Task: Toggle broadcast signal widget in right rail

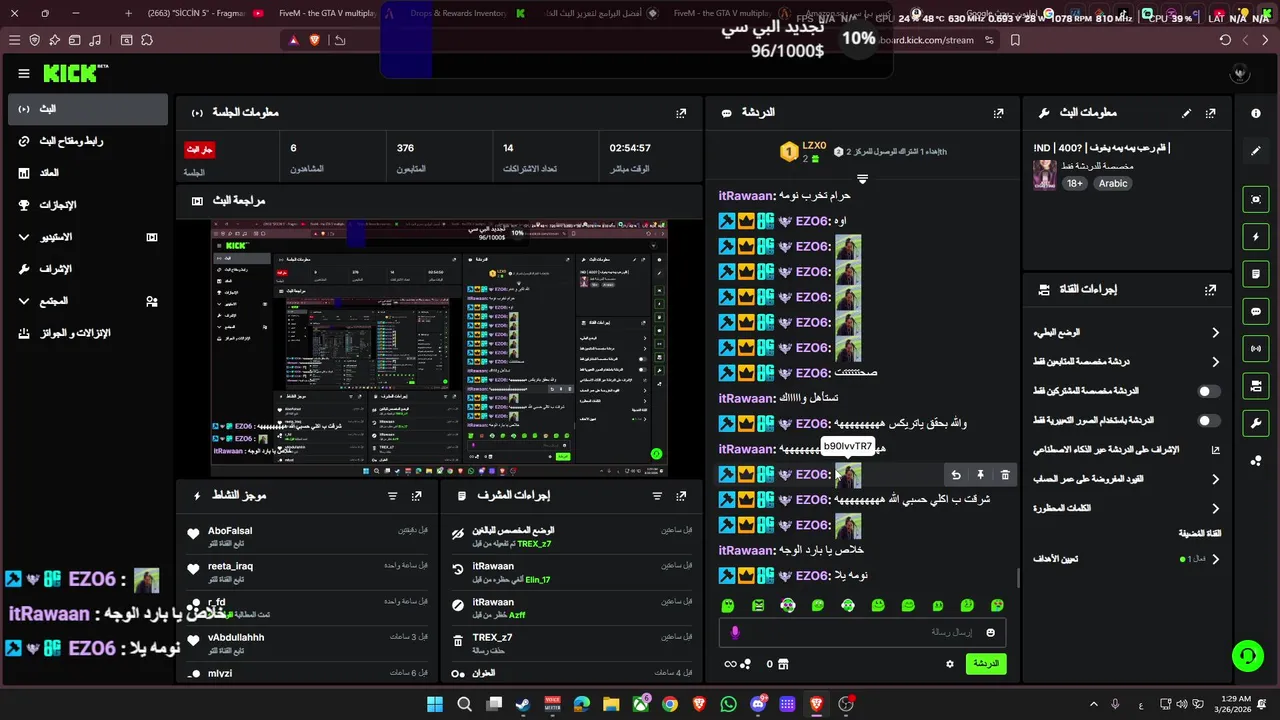Action: click(x=1256, y=348)
